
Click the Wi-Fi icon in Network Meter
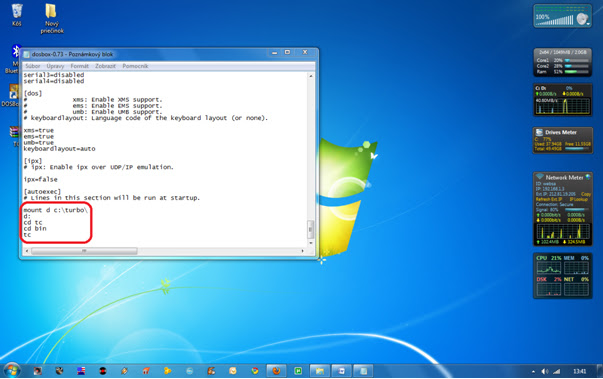tap(540, 177)
